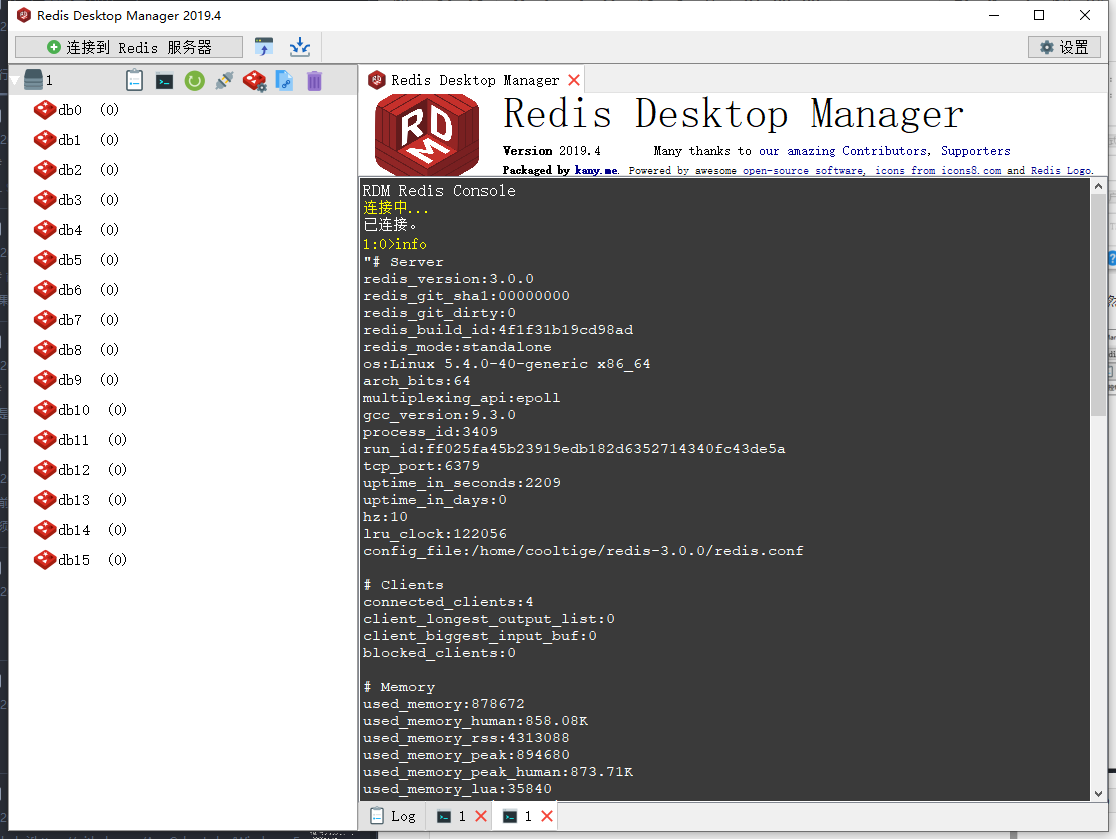Viewport: 1116px width, 839px height.
Task: Select the server 1 connection icon
Action: [x=33, y=80]
